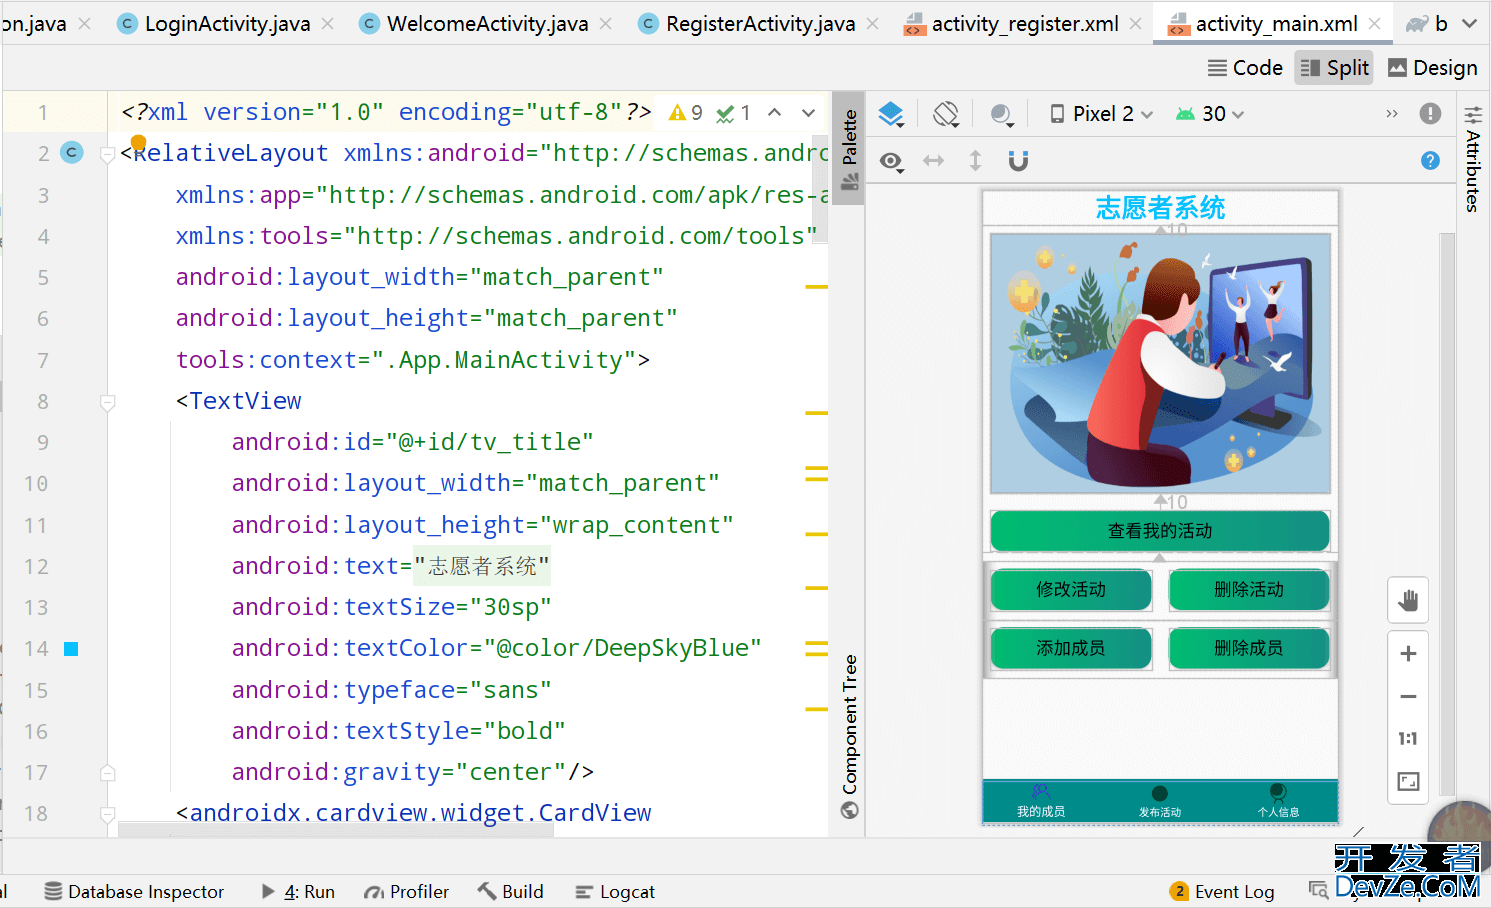
Task: Open the warnings indicator showing 9
Action: click(686, 113)
